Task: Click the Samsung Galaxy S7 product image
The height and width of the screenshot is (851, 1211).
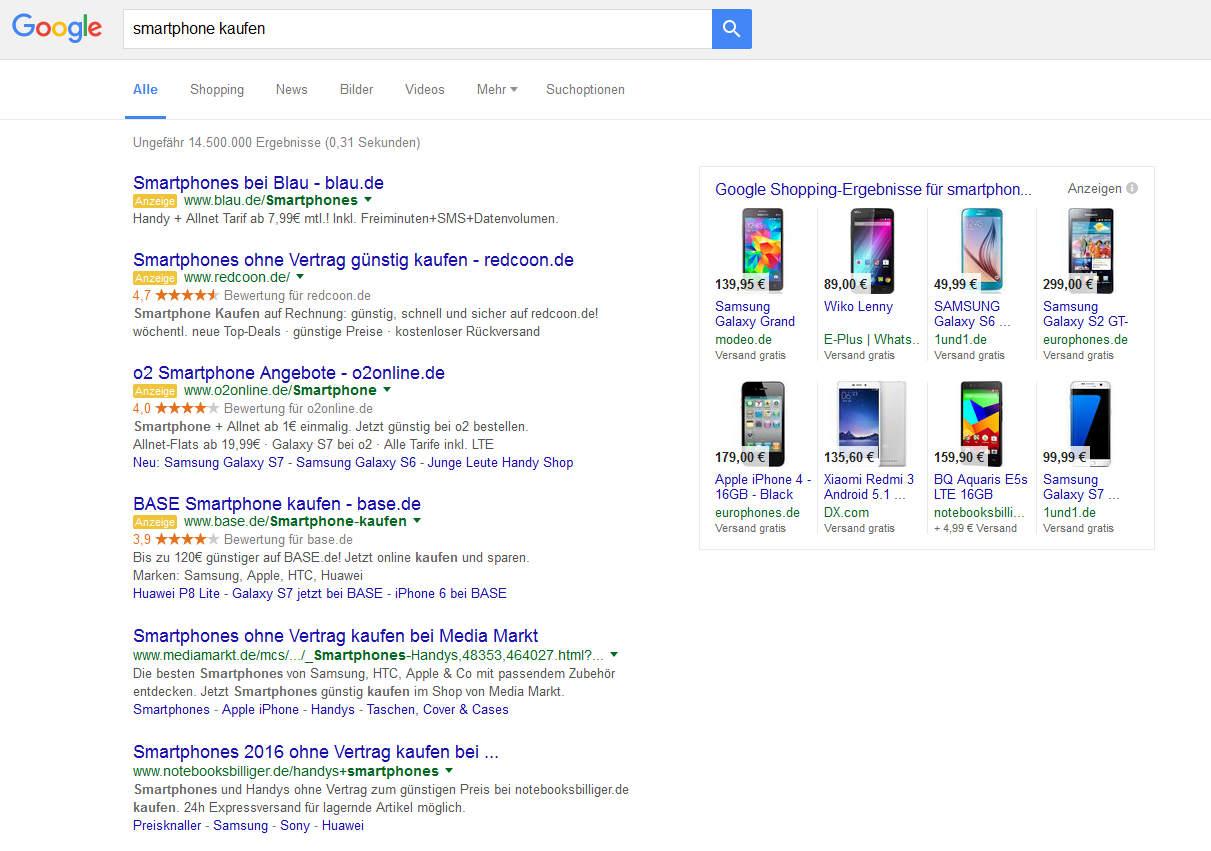Action: (x=1091, y=424)
